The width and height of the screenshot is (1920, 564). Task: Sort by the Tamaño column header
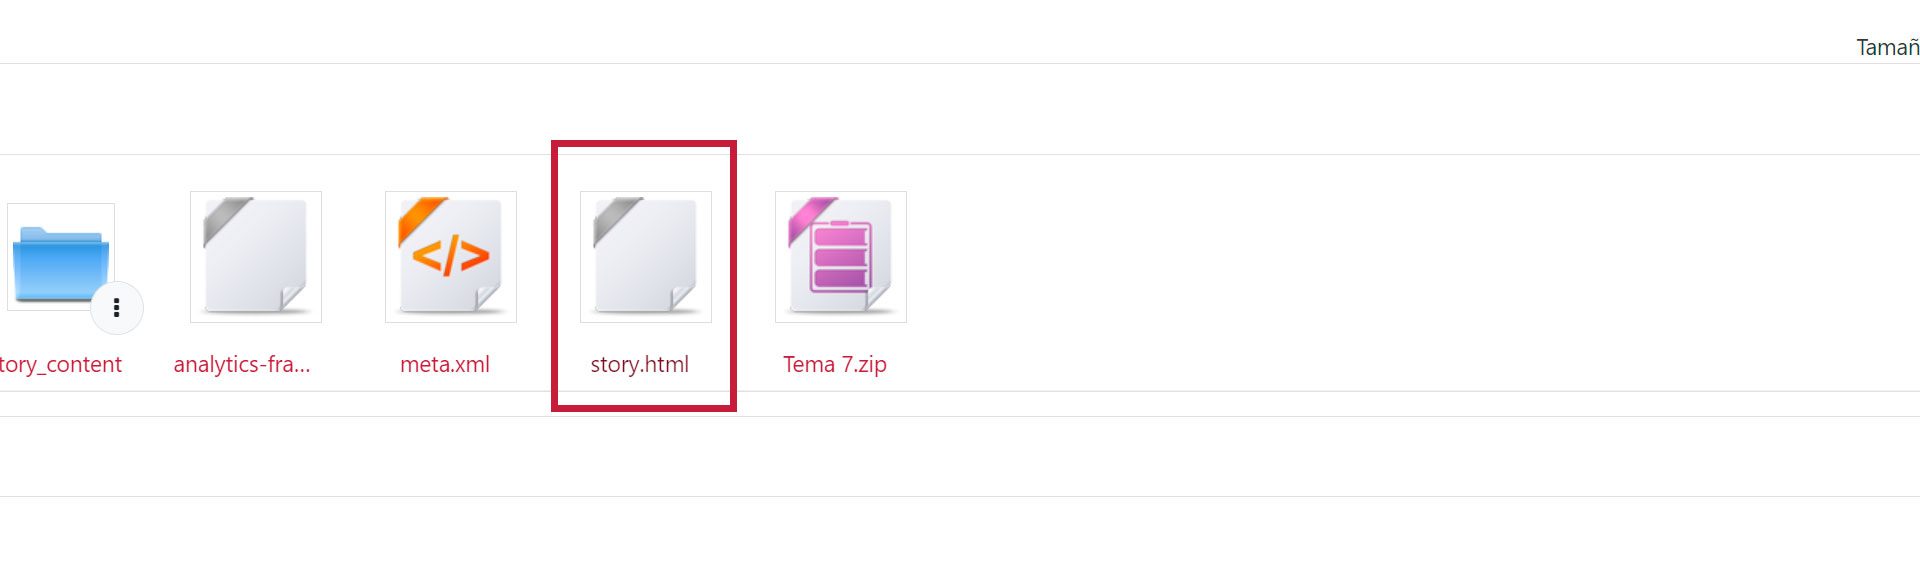[x=1888, y=47]
